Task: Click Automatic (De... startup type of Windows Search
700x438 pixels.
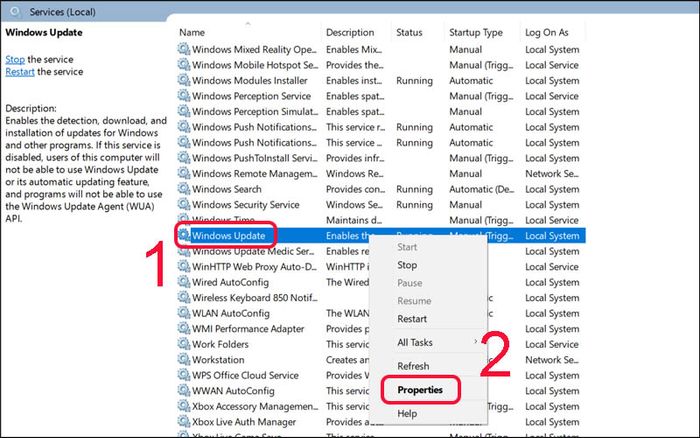Action: click(x=482, y=189)
